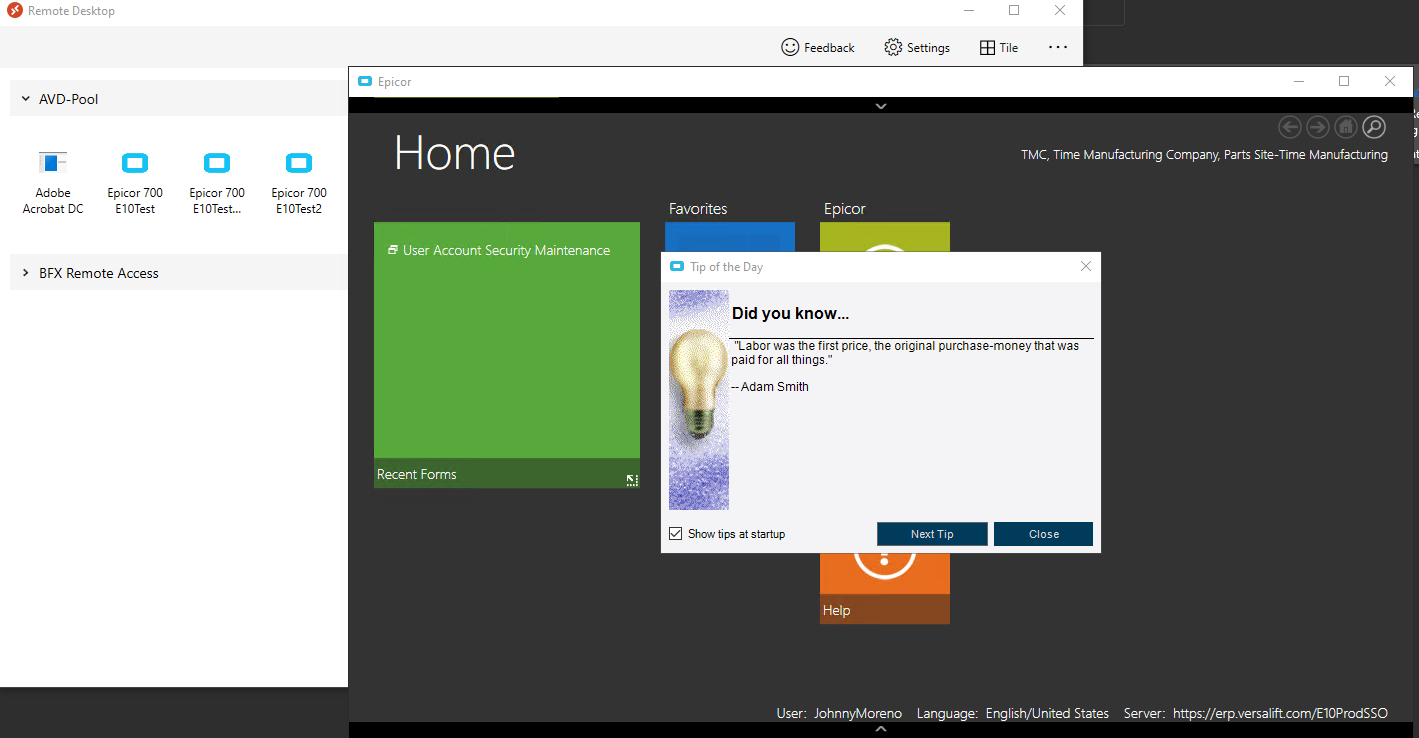The height and width of the screenshot is (738, 1419).
Task: Expand the BFX Remote Access group
Action: tap(26, 273)
